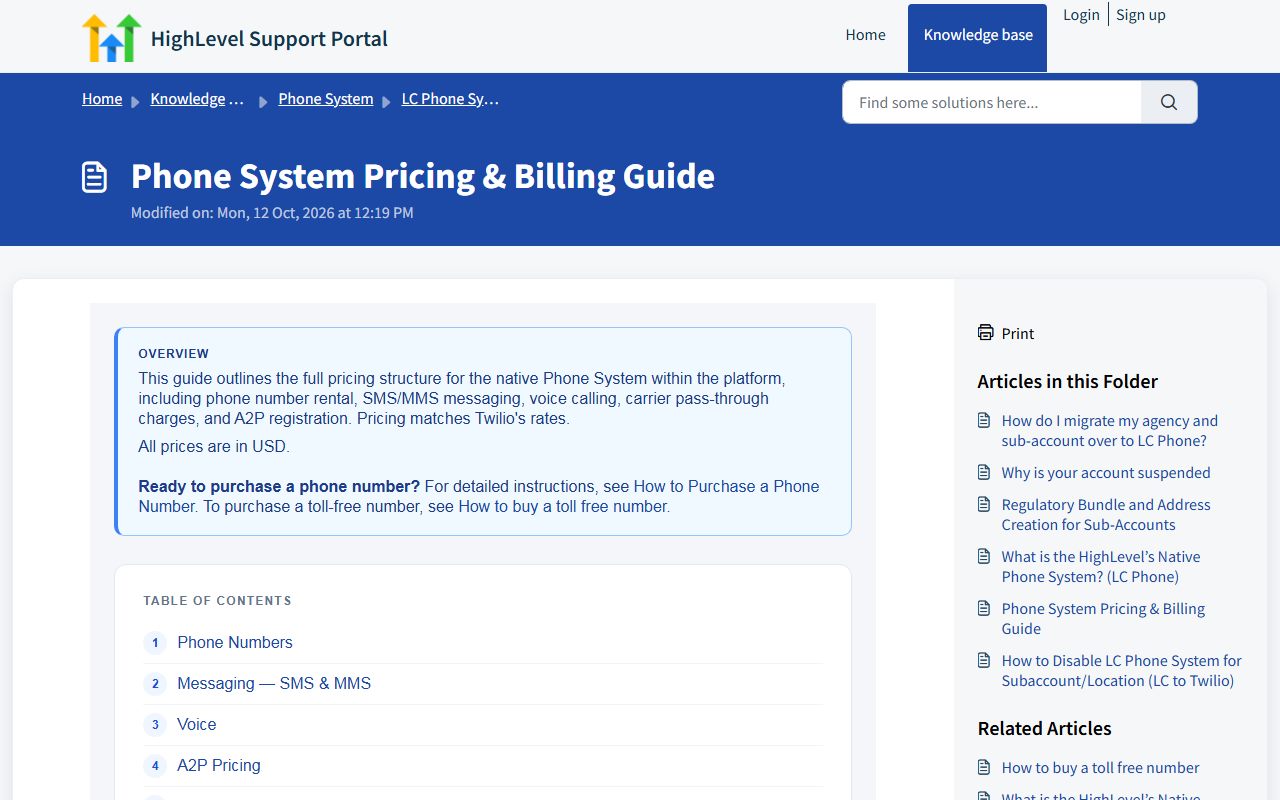The width and height of the screenshot is (1280, 800).
Task: Open the Knowledge base tab
Action: (x=978, y=38)
